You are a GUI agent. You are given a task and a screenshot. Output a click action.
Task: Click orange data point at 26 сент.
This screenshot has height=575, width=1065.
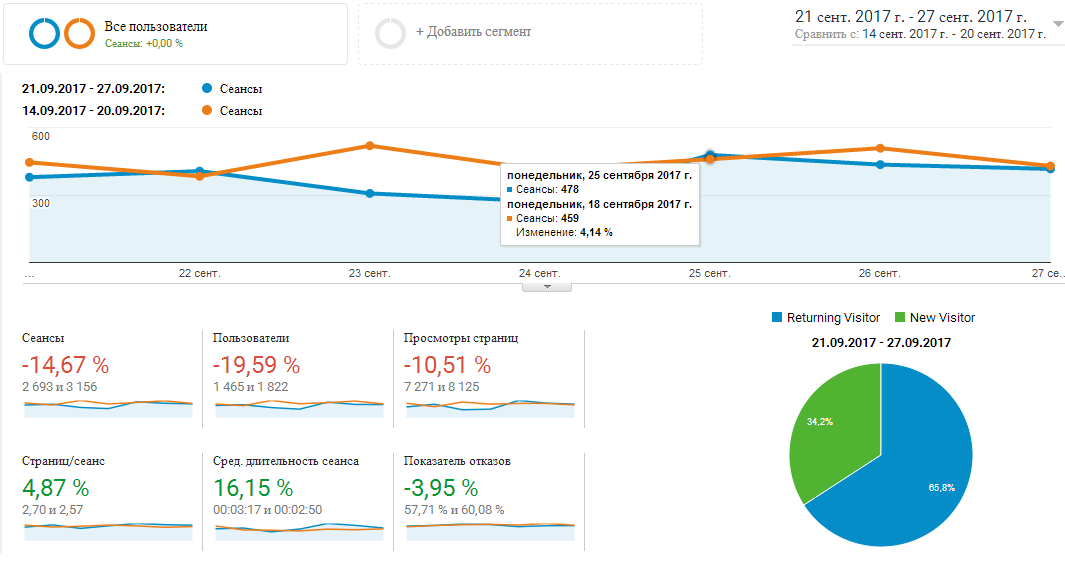tap(880, 148)
